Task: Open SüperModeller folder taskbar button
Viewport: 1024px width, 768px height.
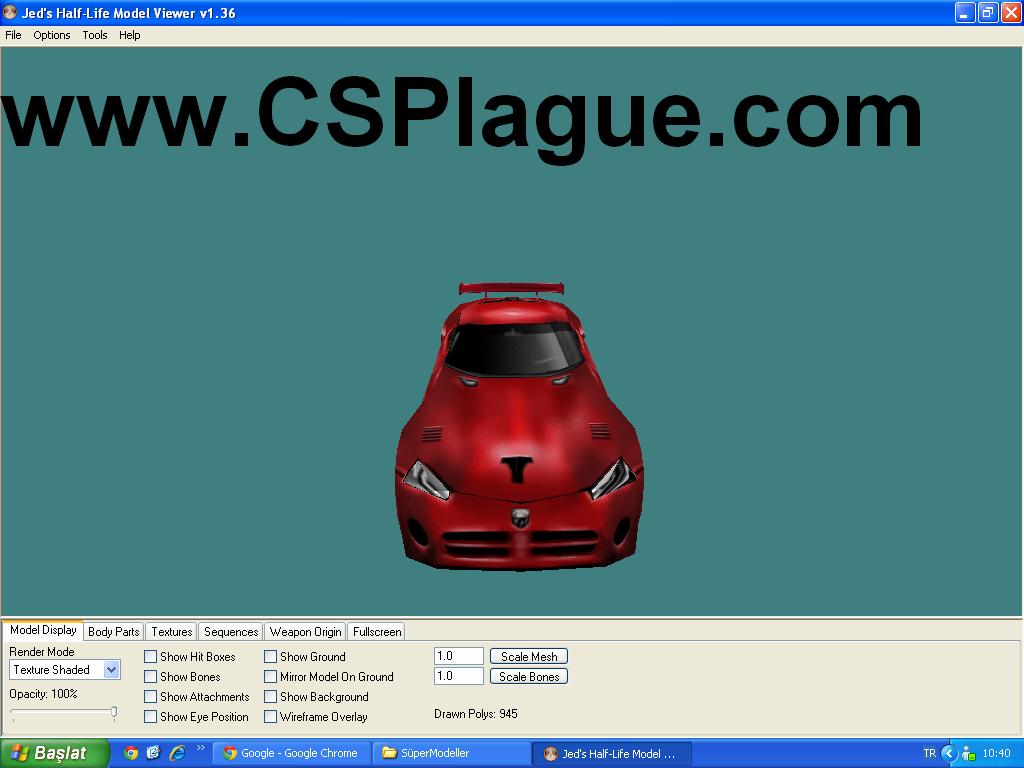Action: tap(451, 753)
